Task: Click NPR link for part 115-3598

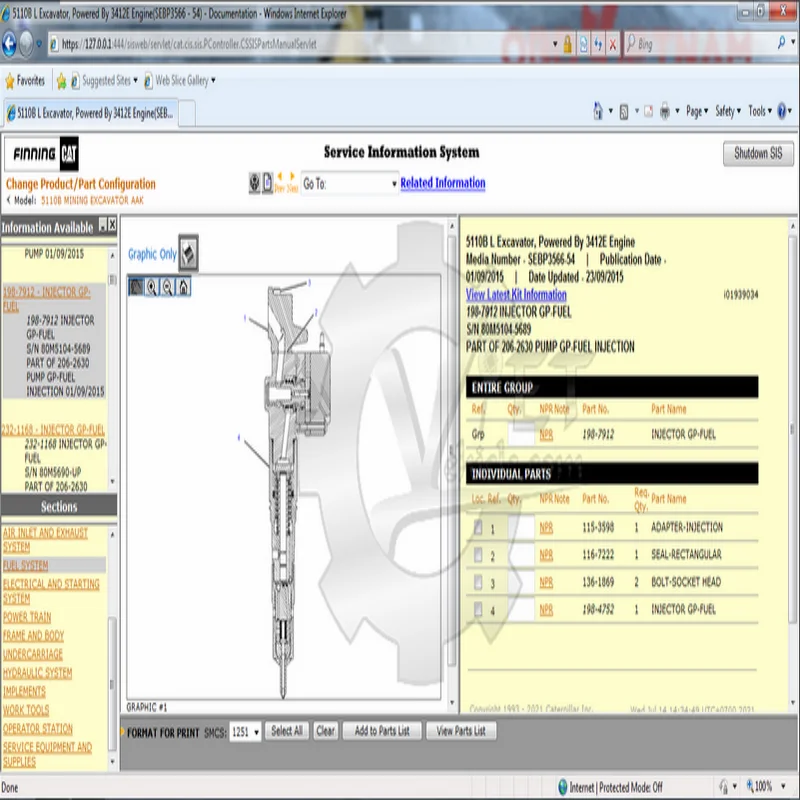Action: (x=546, y=528)
